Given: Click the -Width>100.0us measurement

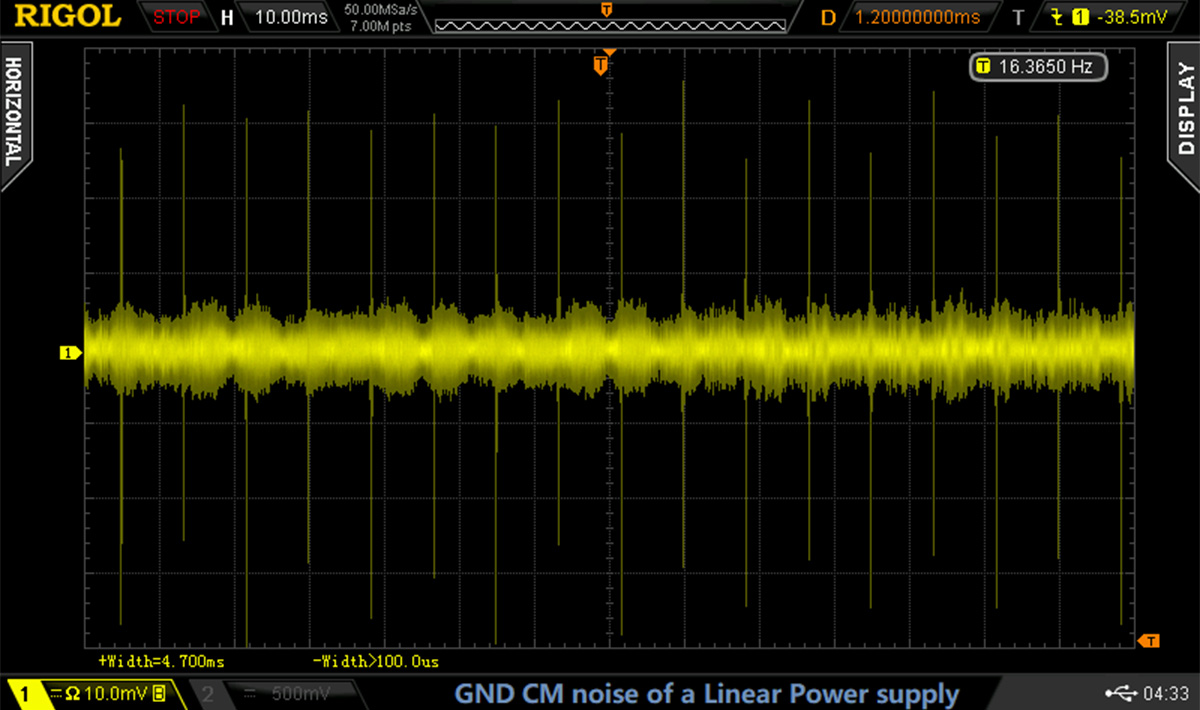Looking at the screenshot, I should (376, 662).
